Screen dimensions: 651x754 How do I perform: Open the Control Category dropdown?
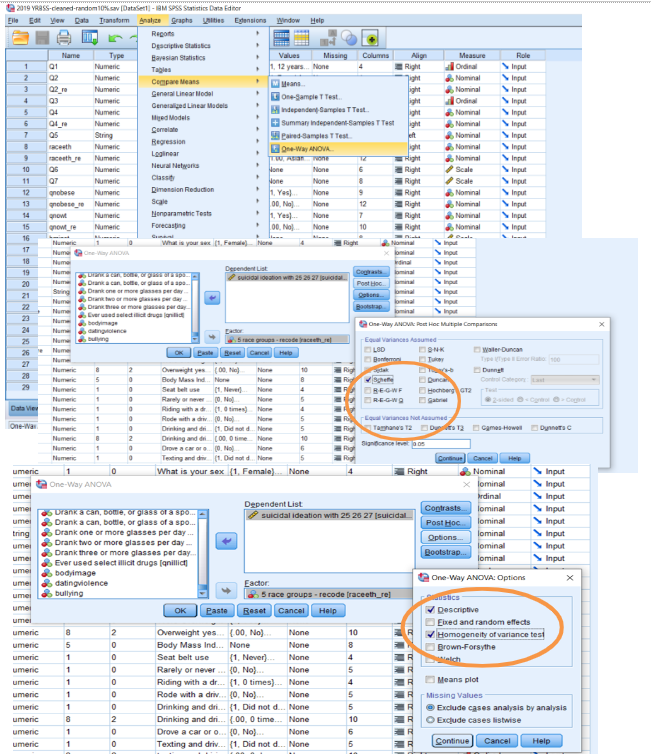point(565,379)
